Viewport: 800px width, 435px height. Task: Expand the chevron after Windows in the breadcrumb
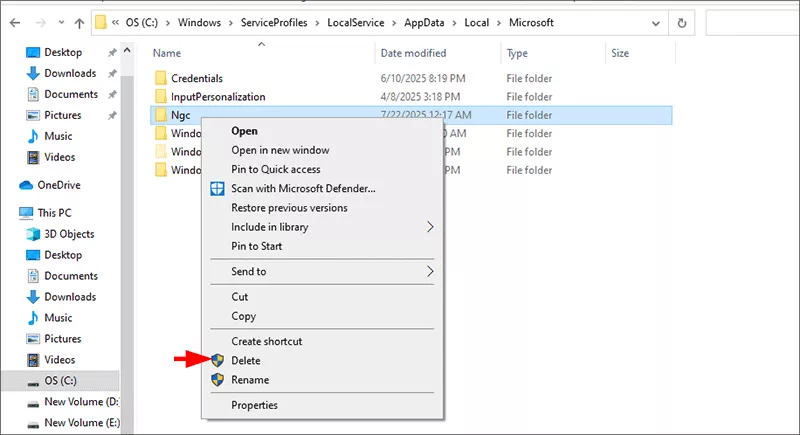coord(231,23)
